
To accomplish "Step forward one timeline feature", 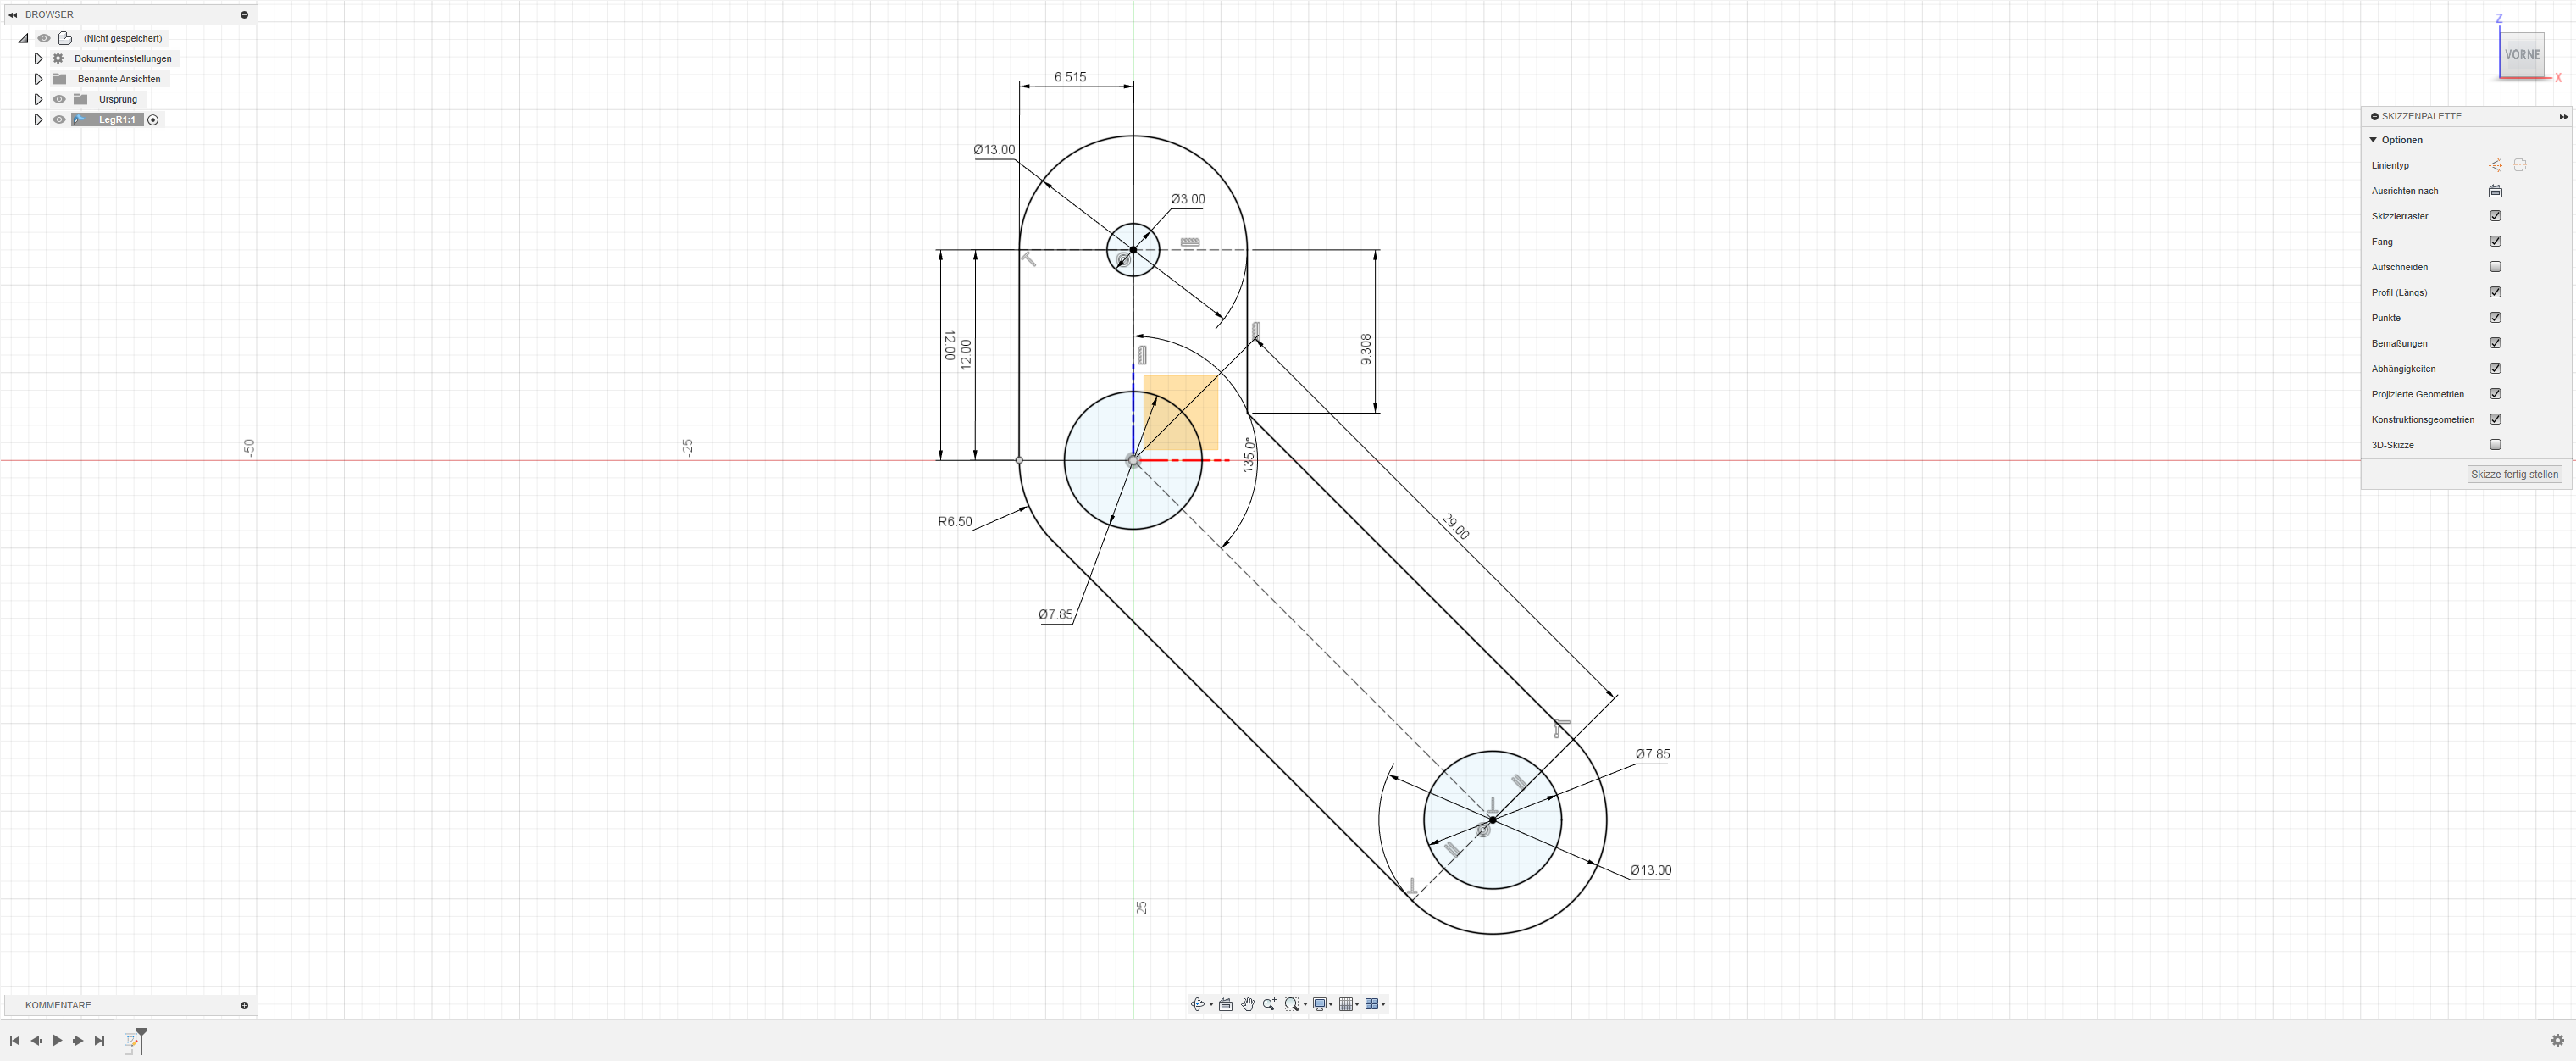I will coord(78,1040).
